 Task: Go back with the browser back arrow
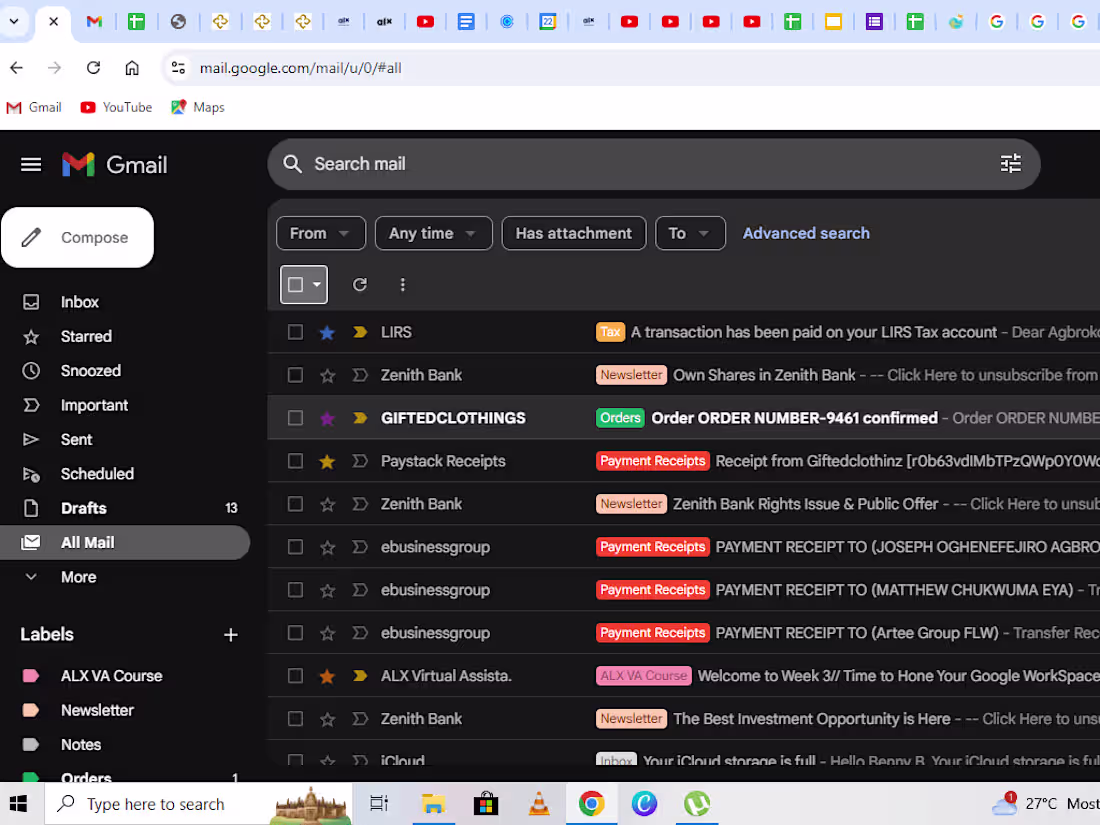pos(17,68)
